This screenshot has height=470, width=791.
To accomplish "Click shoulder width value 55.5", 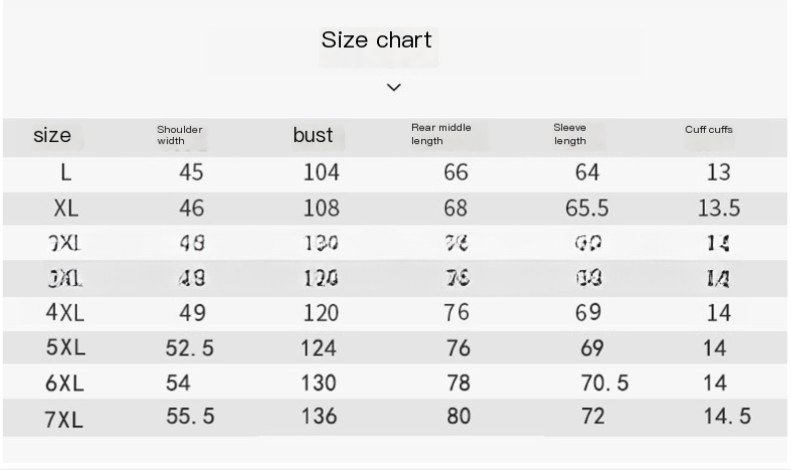I will [190, 416].
